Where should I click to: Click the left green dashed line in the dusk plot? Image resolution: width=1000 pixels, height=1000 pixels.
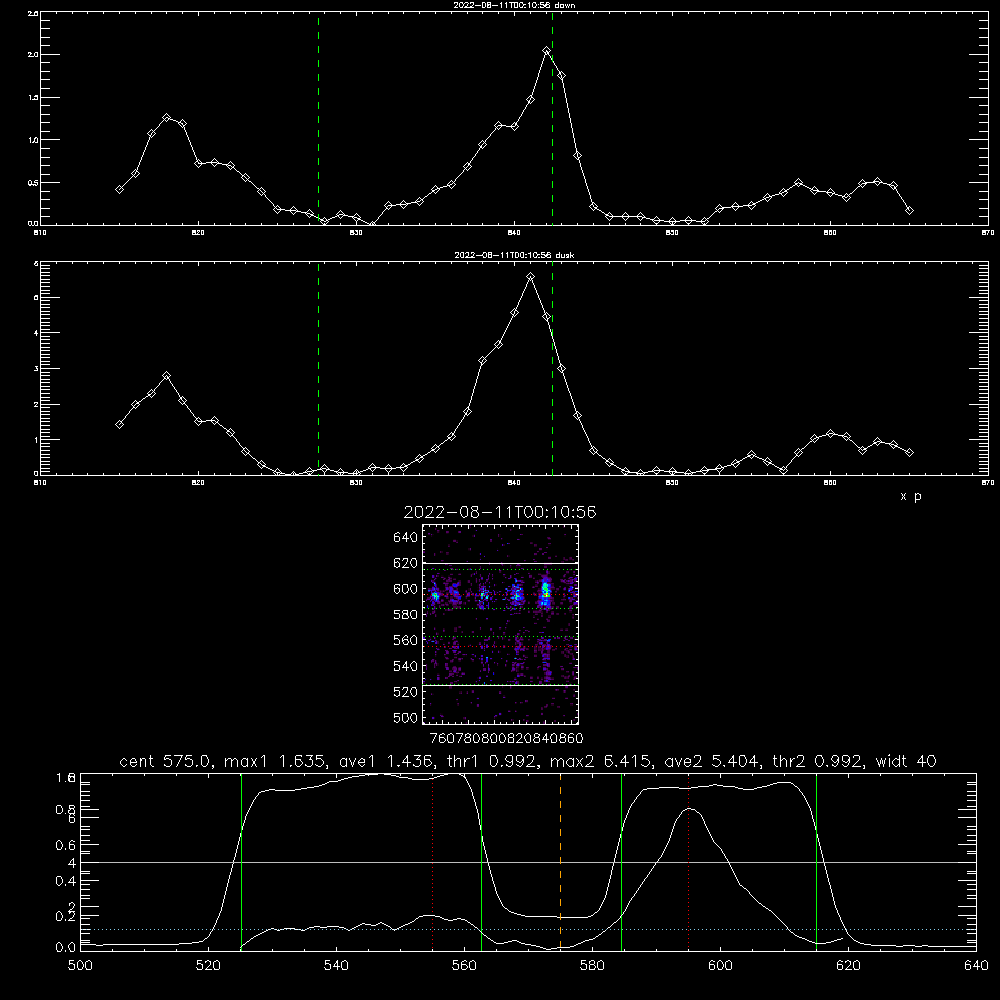[x=318, y=369]
